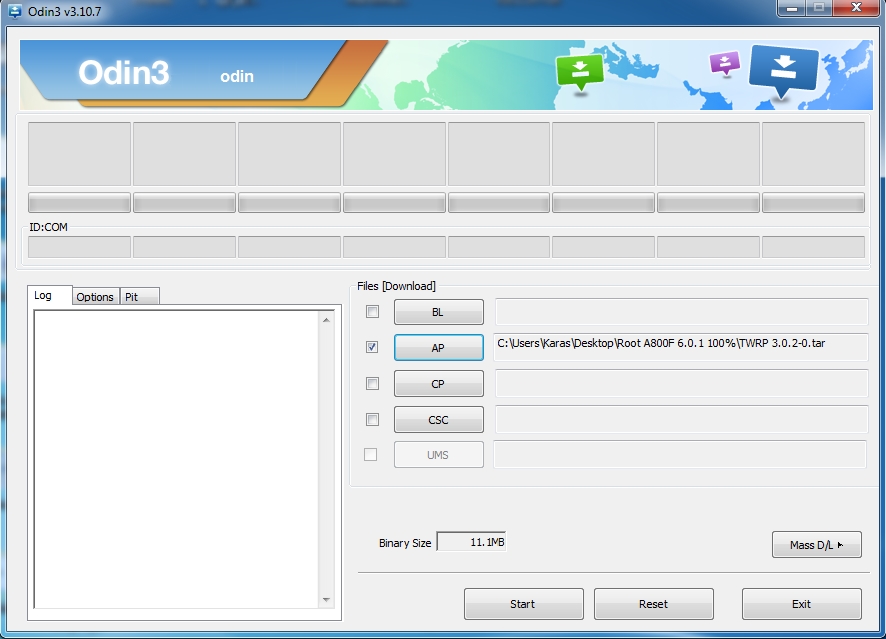Image resolution: width=886 pixels, height=639 pixels.
Task: Switch to the Pit tab
Action: [x=140, y=297]
